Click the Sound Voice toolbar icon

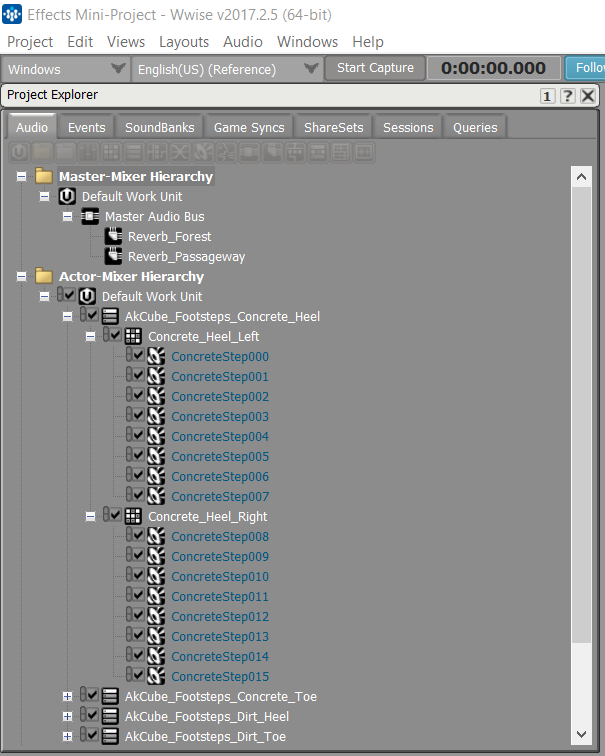226,152
